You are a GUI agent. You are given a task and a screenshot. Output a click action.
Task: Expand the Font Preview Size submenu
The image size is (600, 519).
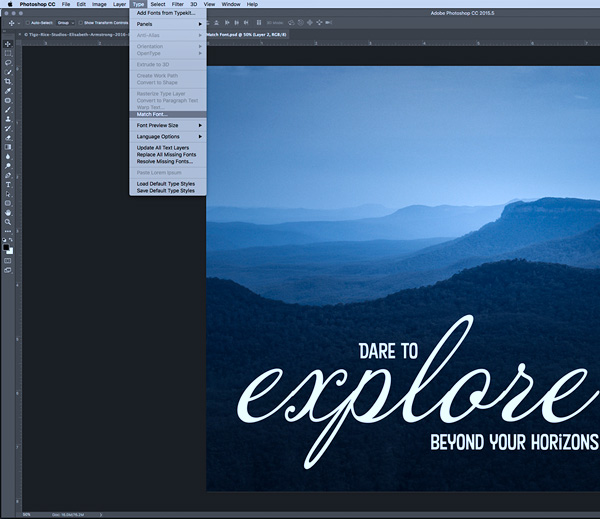(168, 126)
